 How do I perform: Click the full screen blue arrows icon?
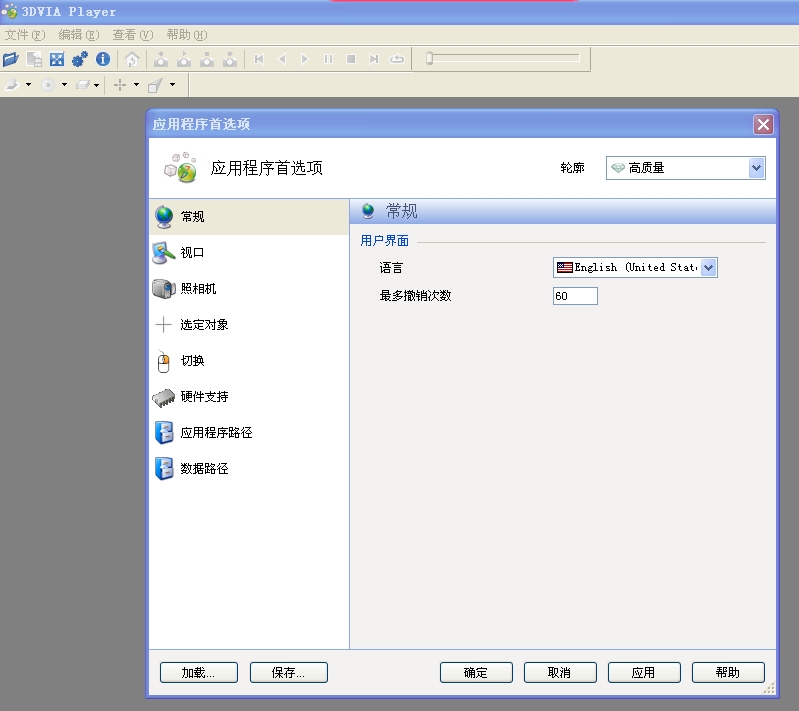point(57,59)
